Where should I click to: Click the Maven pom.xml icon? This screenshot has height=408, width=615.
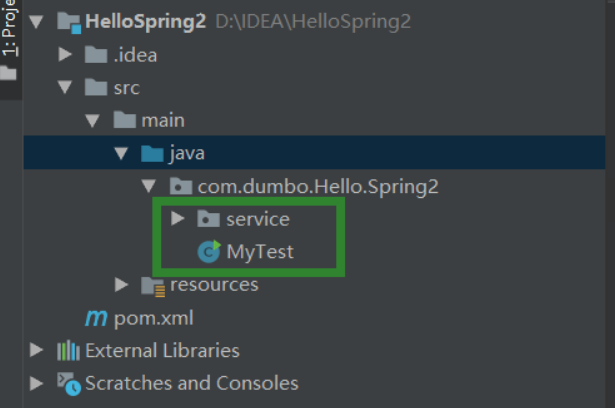click(96, 318)
